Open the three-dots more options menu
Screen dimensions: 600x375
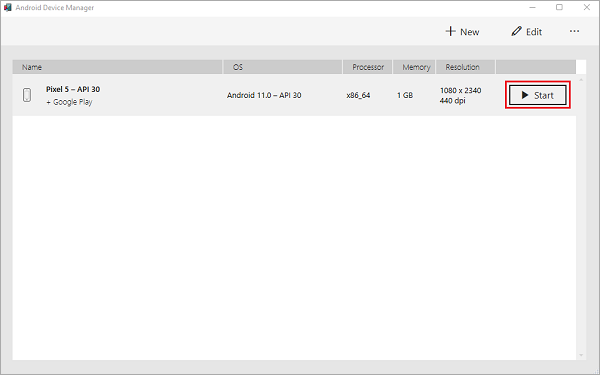pyautogui.click(x=574, y=31)
